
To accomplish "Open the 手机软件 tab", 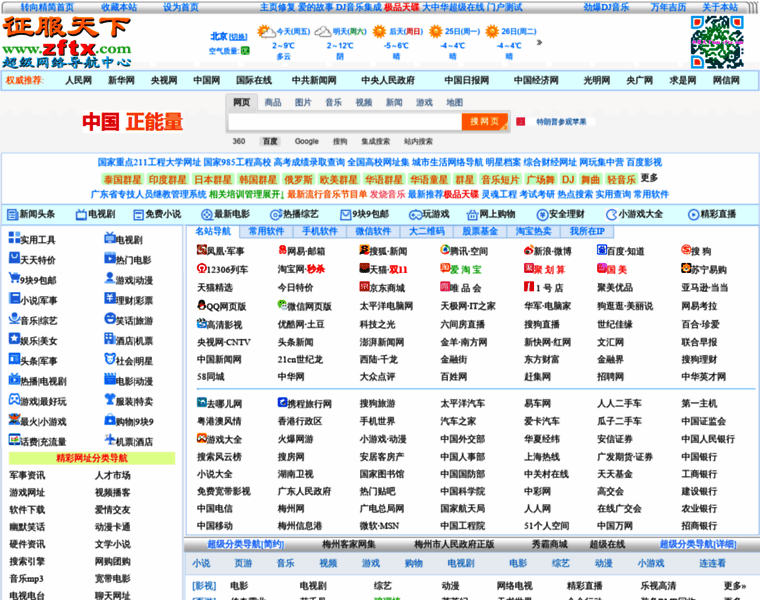I will click(x=319, y=231).
